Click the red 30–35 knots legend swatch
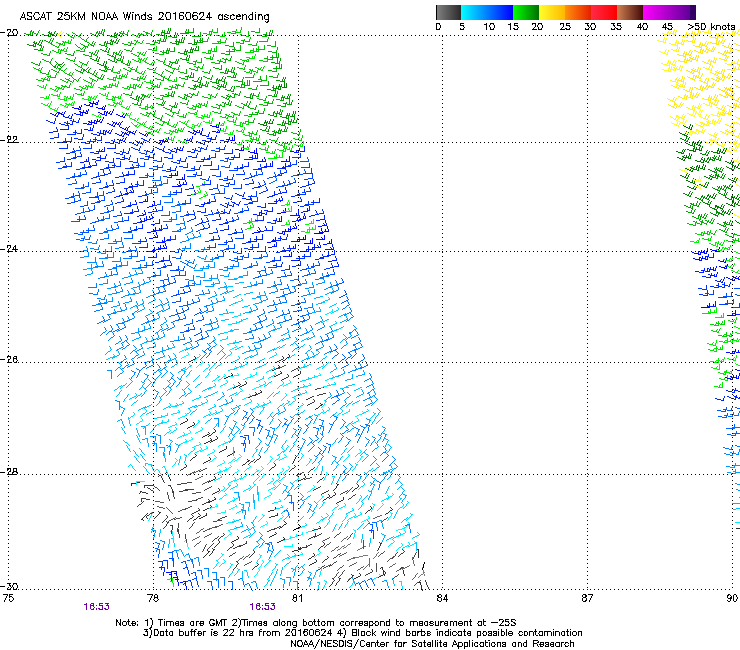The height and width of the screenshot is (650, 740). pyautogui.click(x=604, y=12)
